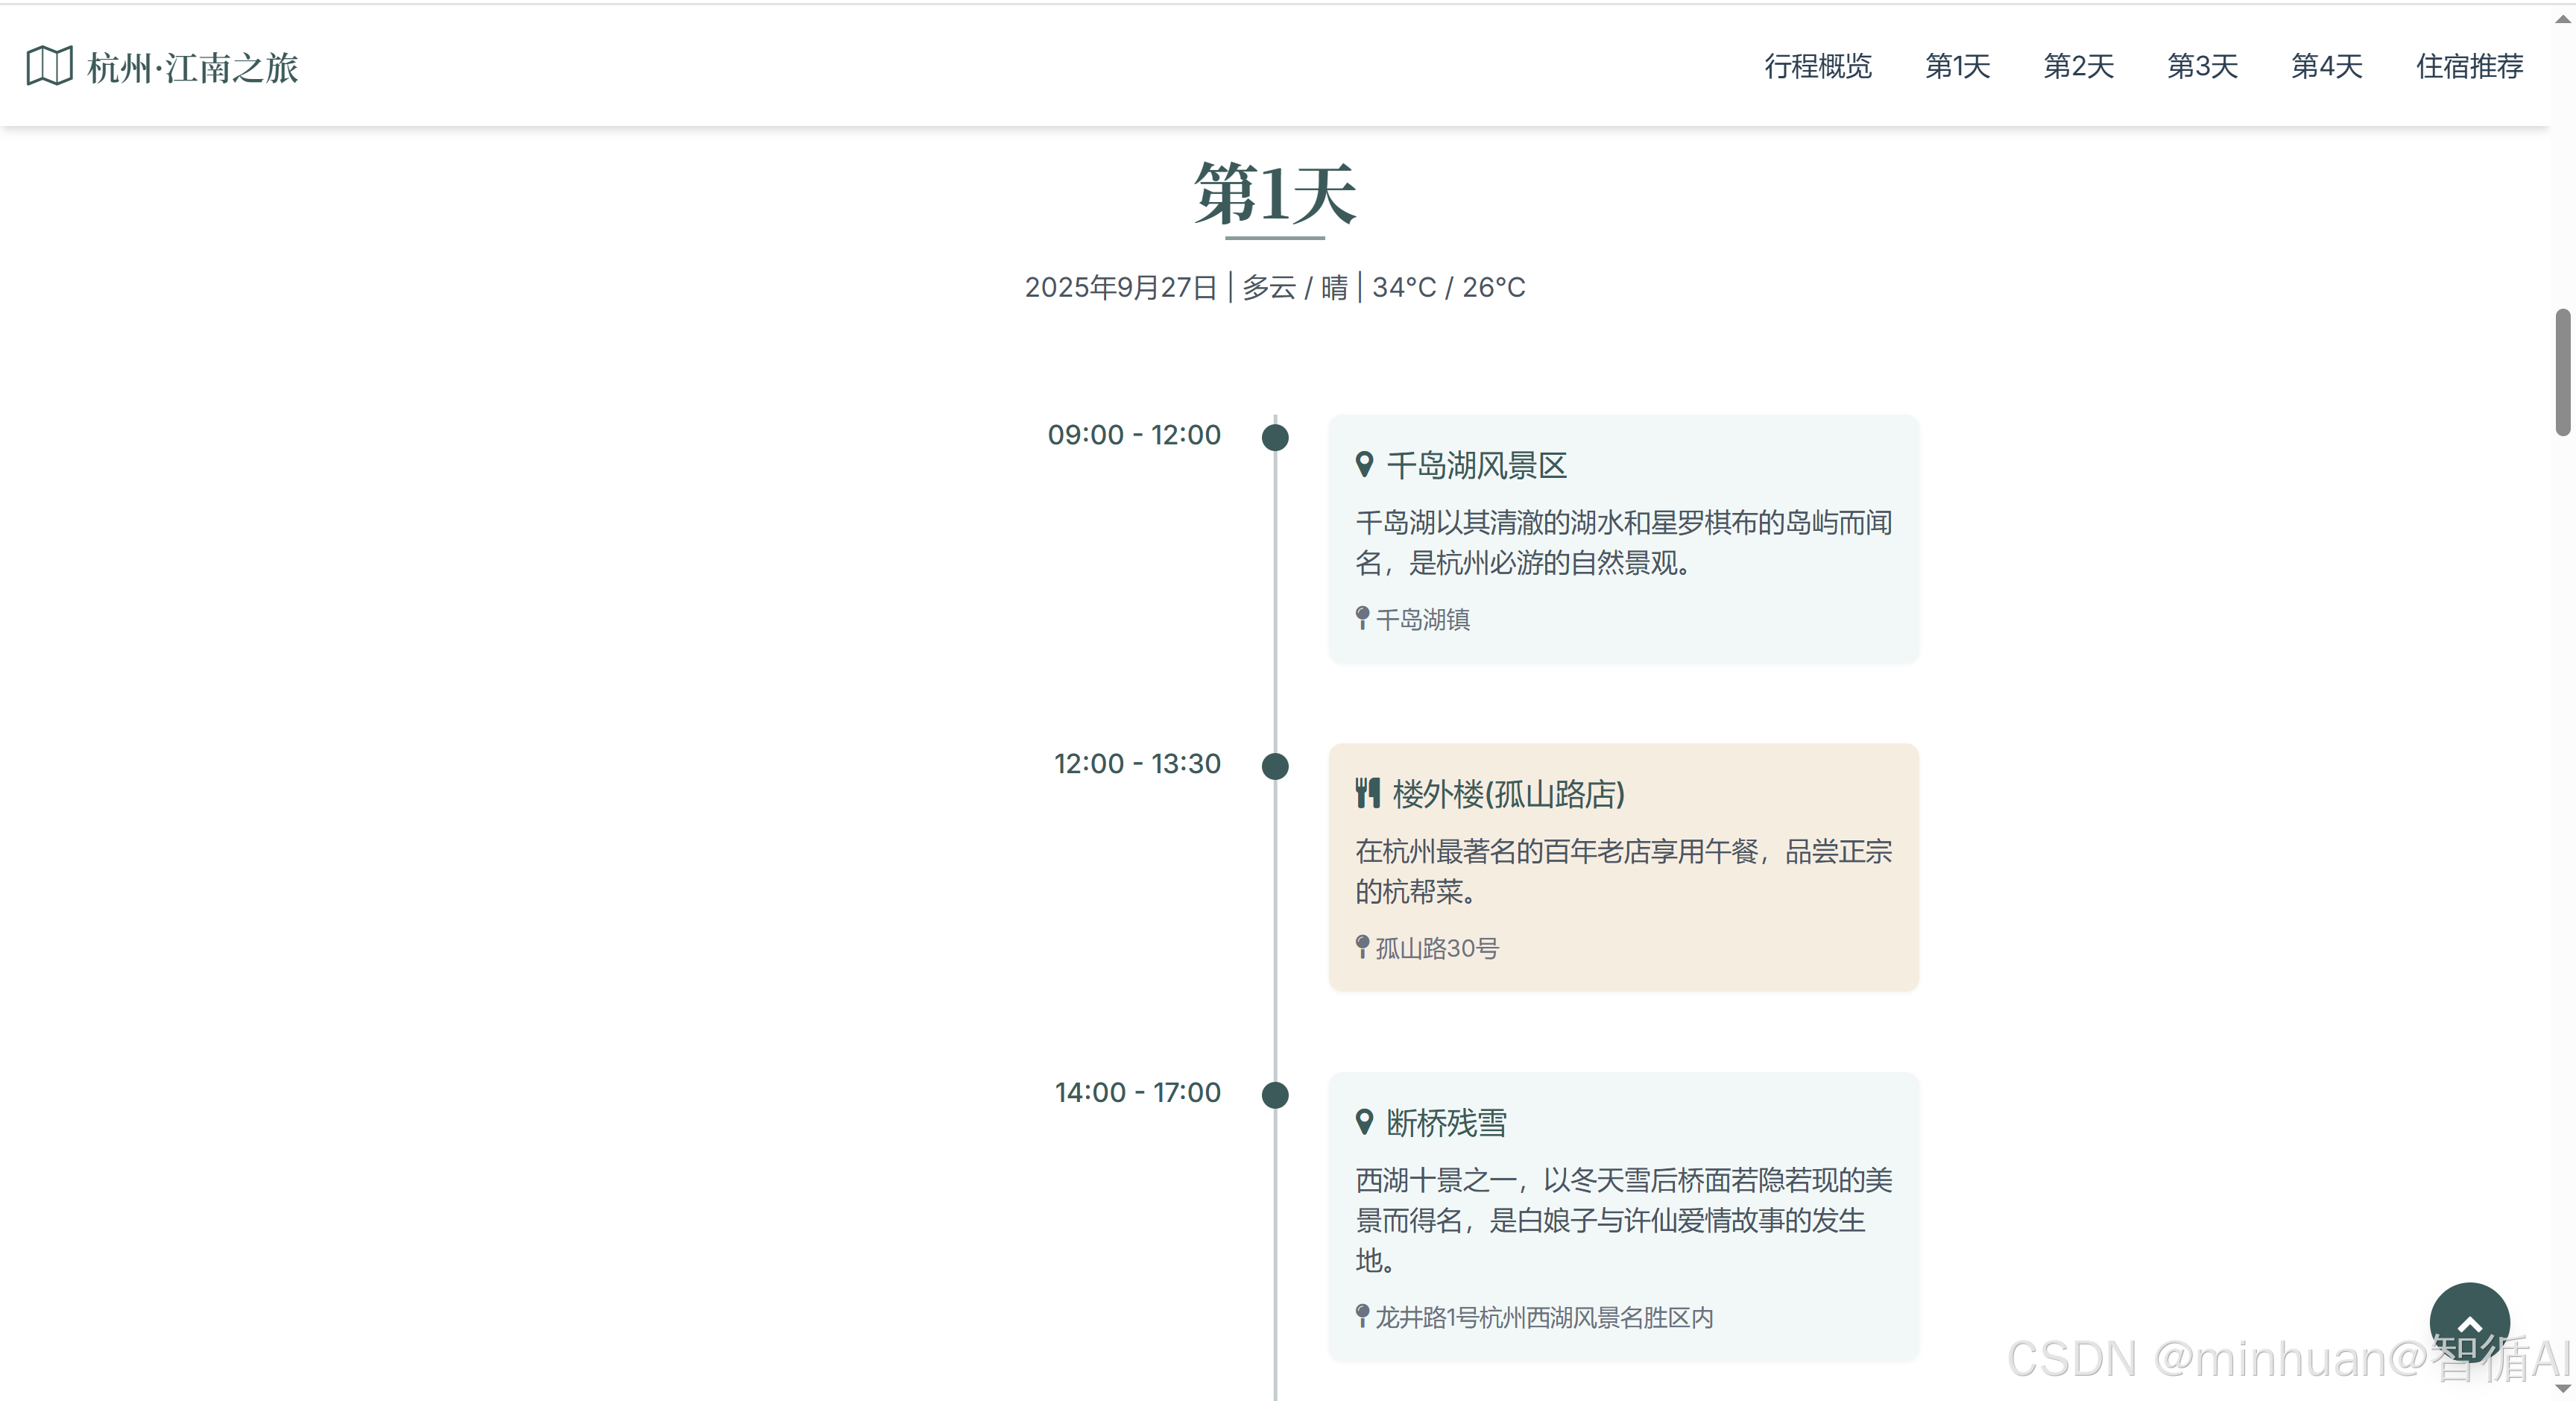Click the map pin icon beside 断桥残雪
The image size is (2576, 1401).
(1364, 1122)
